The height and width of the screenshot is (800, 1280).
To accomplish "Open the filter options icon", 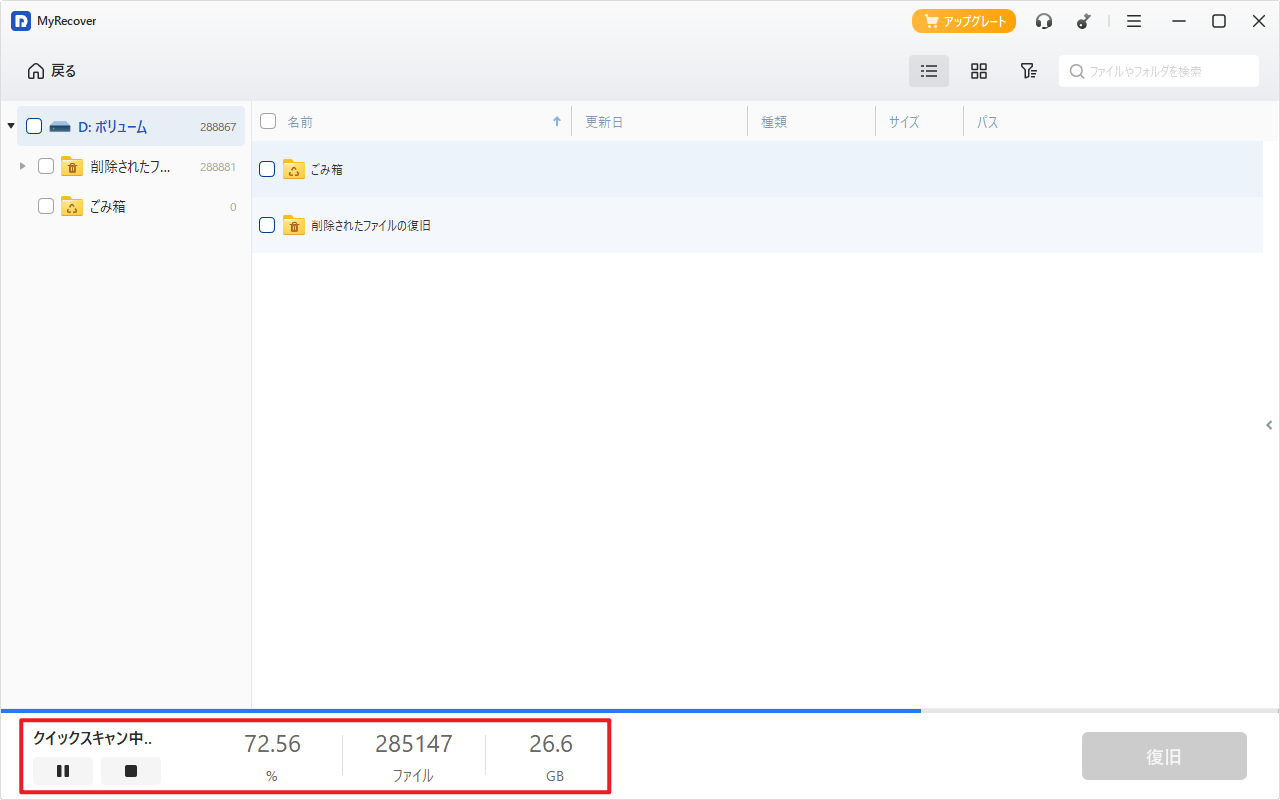I will 1028,71.
